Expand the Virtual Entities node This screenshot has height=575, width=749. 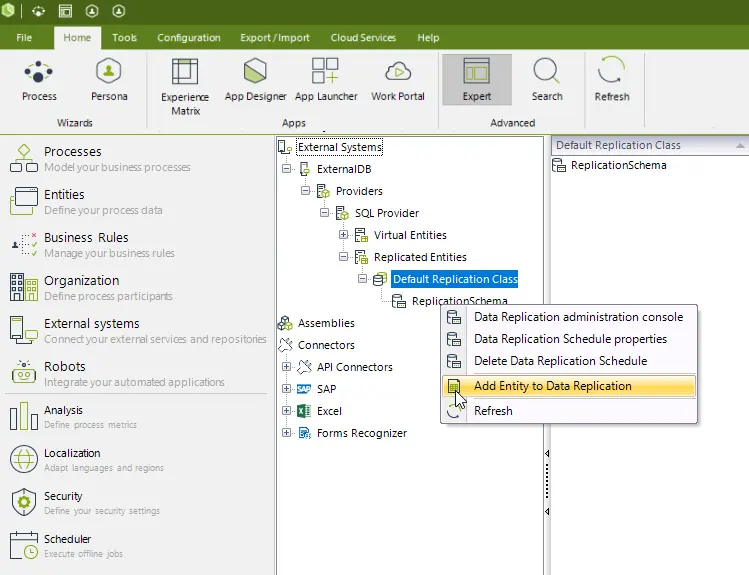[343, 234]
